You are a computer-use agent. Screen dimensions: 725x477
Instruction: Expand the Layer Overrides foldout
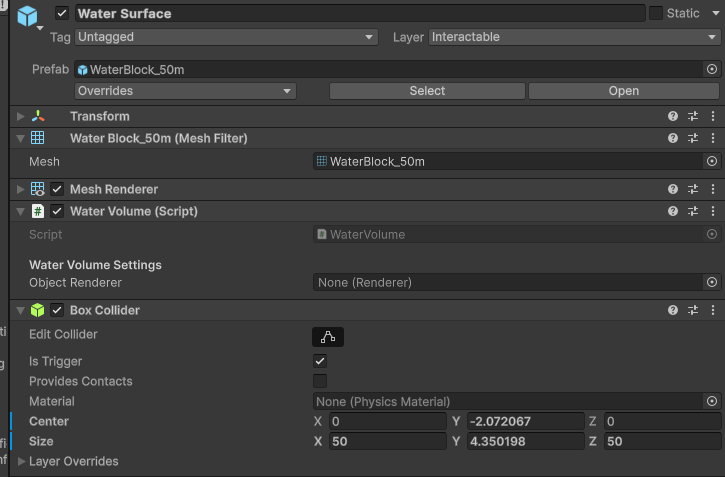click(22, 461)
